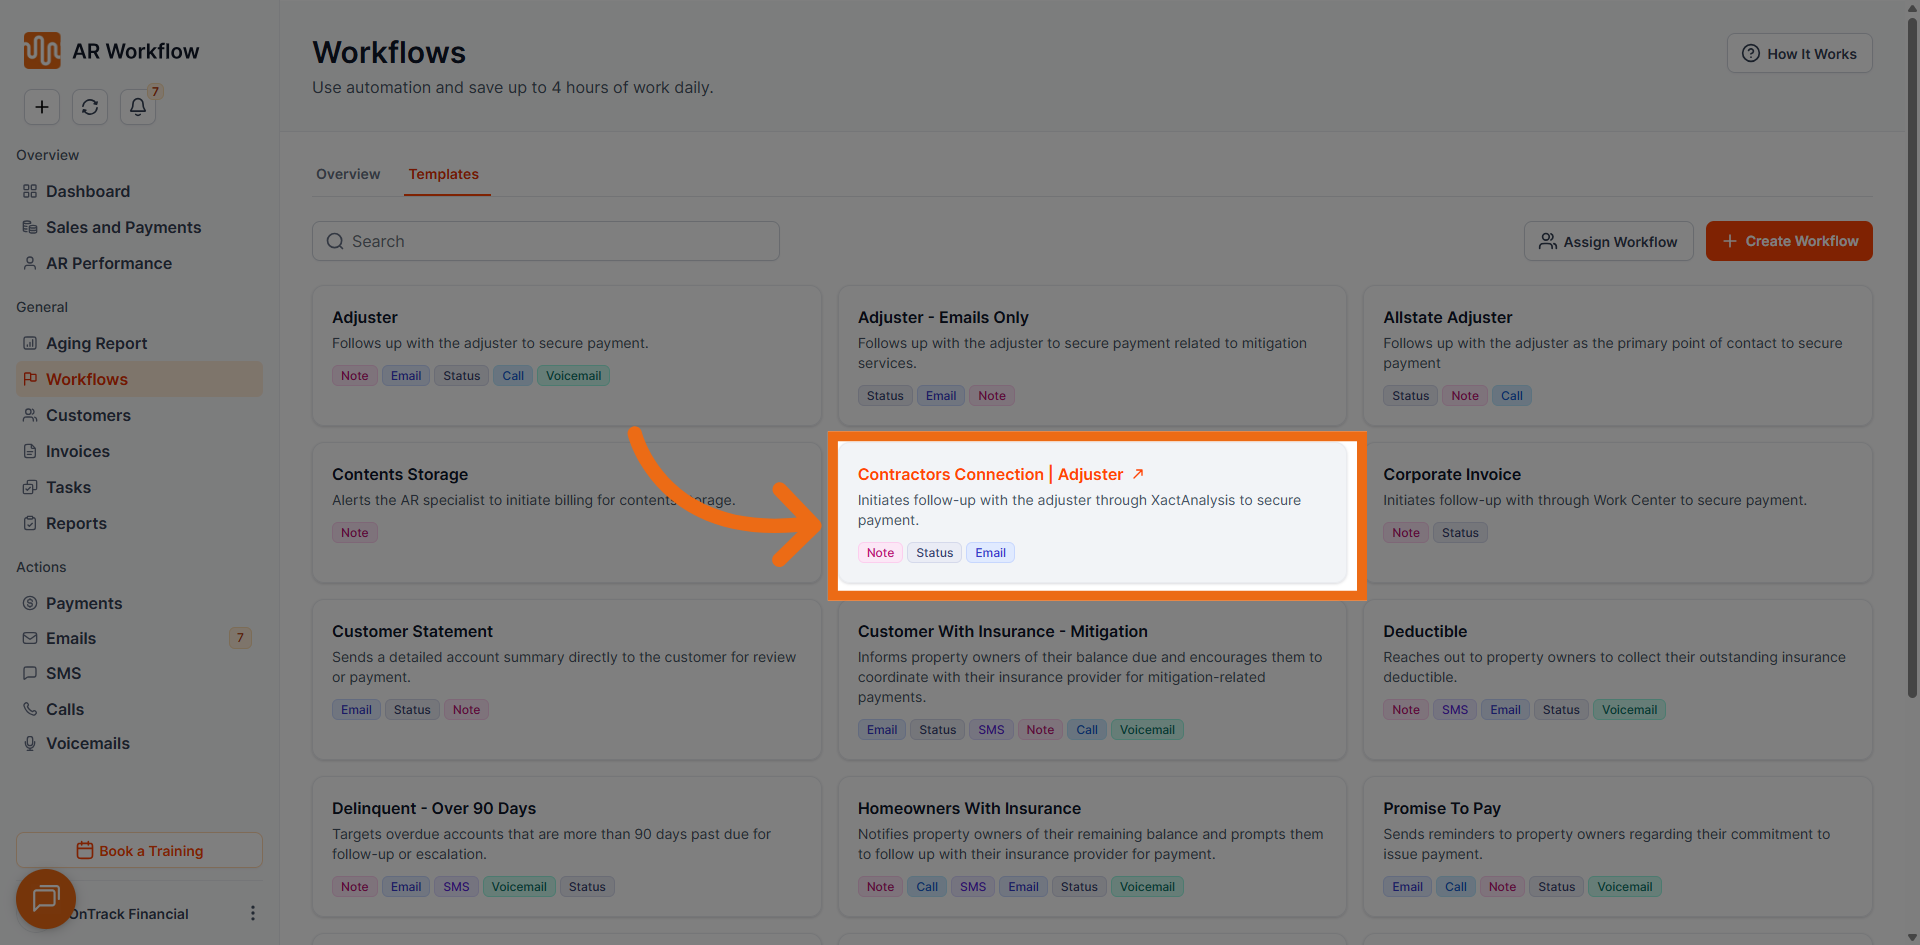
Task: Open the Customers list
Action: (139, 415)
